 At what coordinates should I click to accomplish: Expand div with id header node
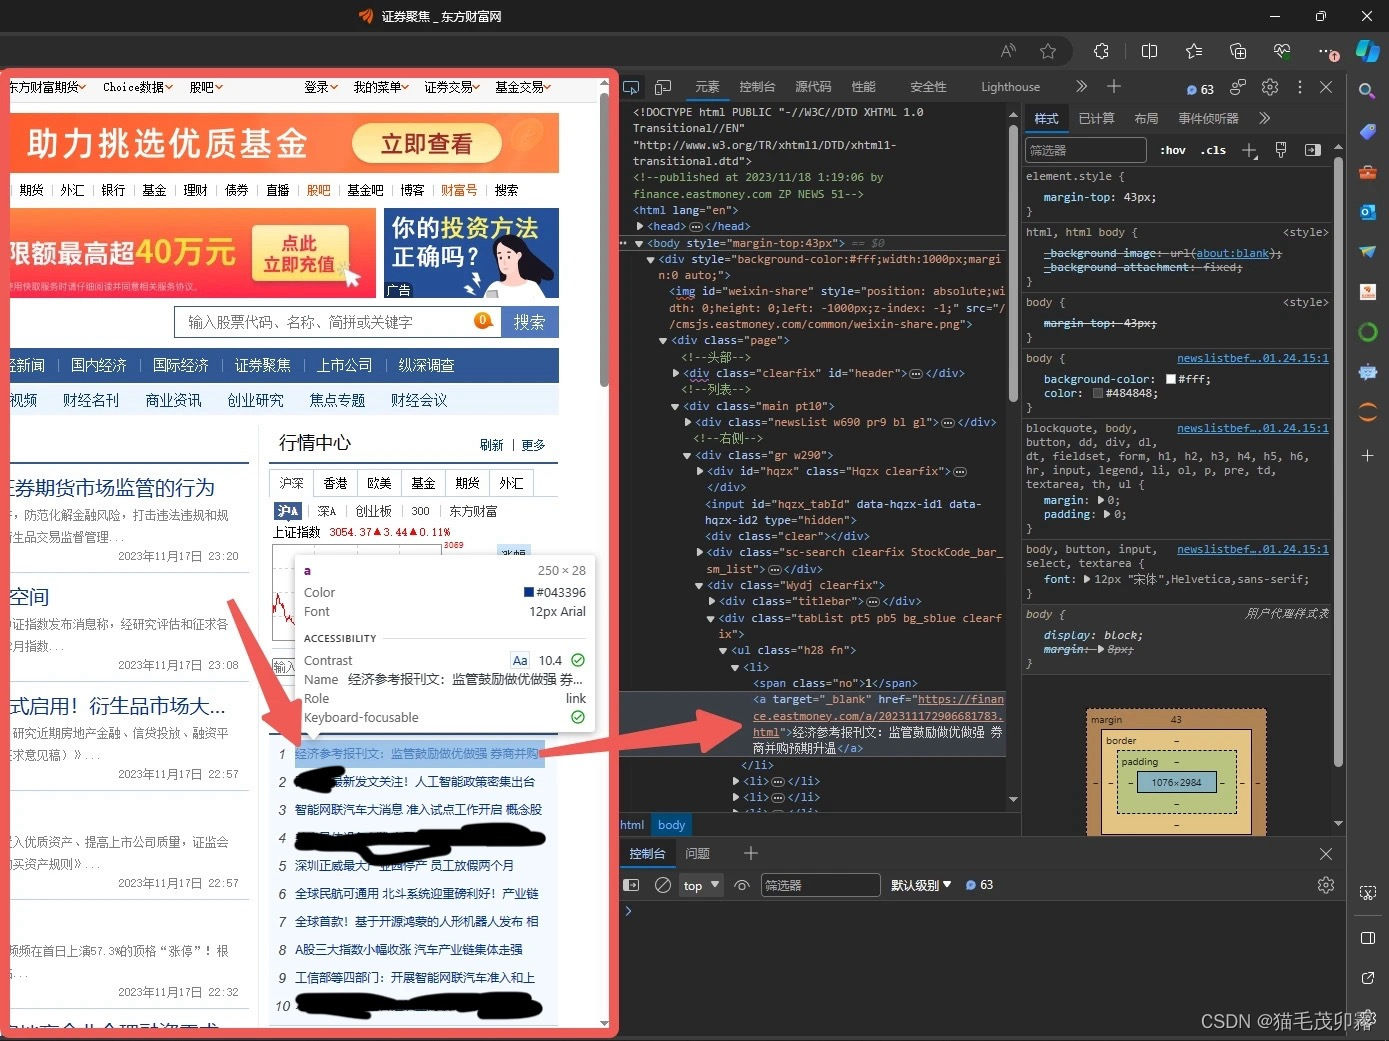click(676, 373)
